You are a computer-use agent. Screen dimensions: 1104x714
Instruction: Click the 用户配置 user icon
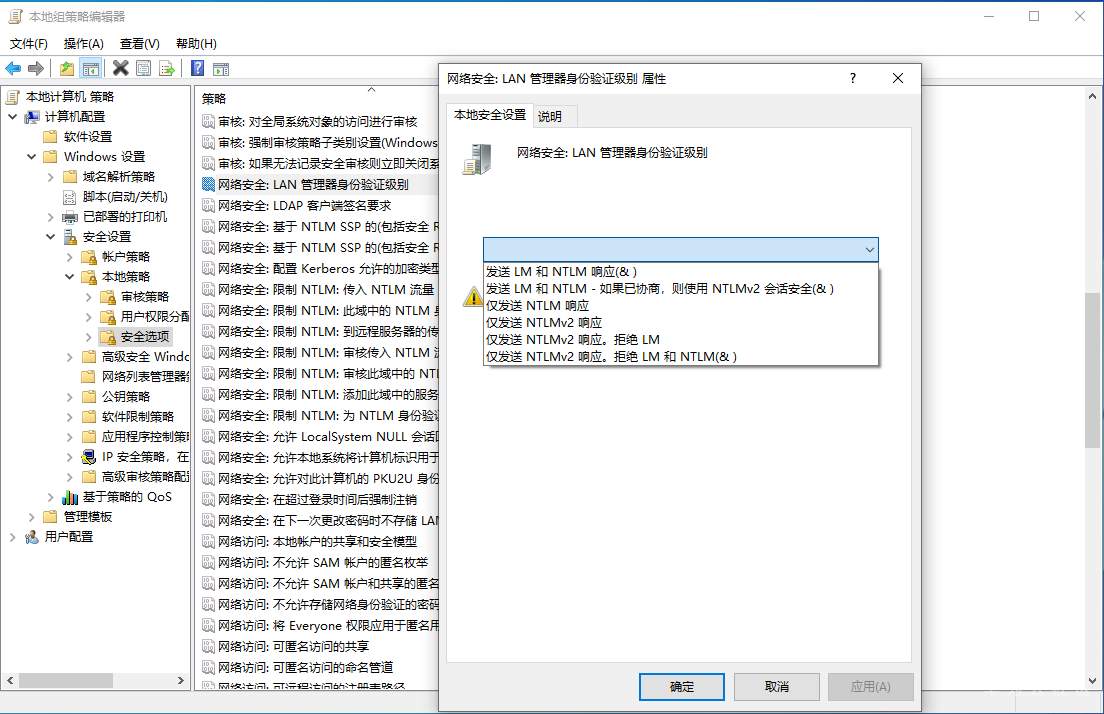[32, 537]
